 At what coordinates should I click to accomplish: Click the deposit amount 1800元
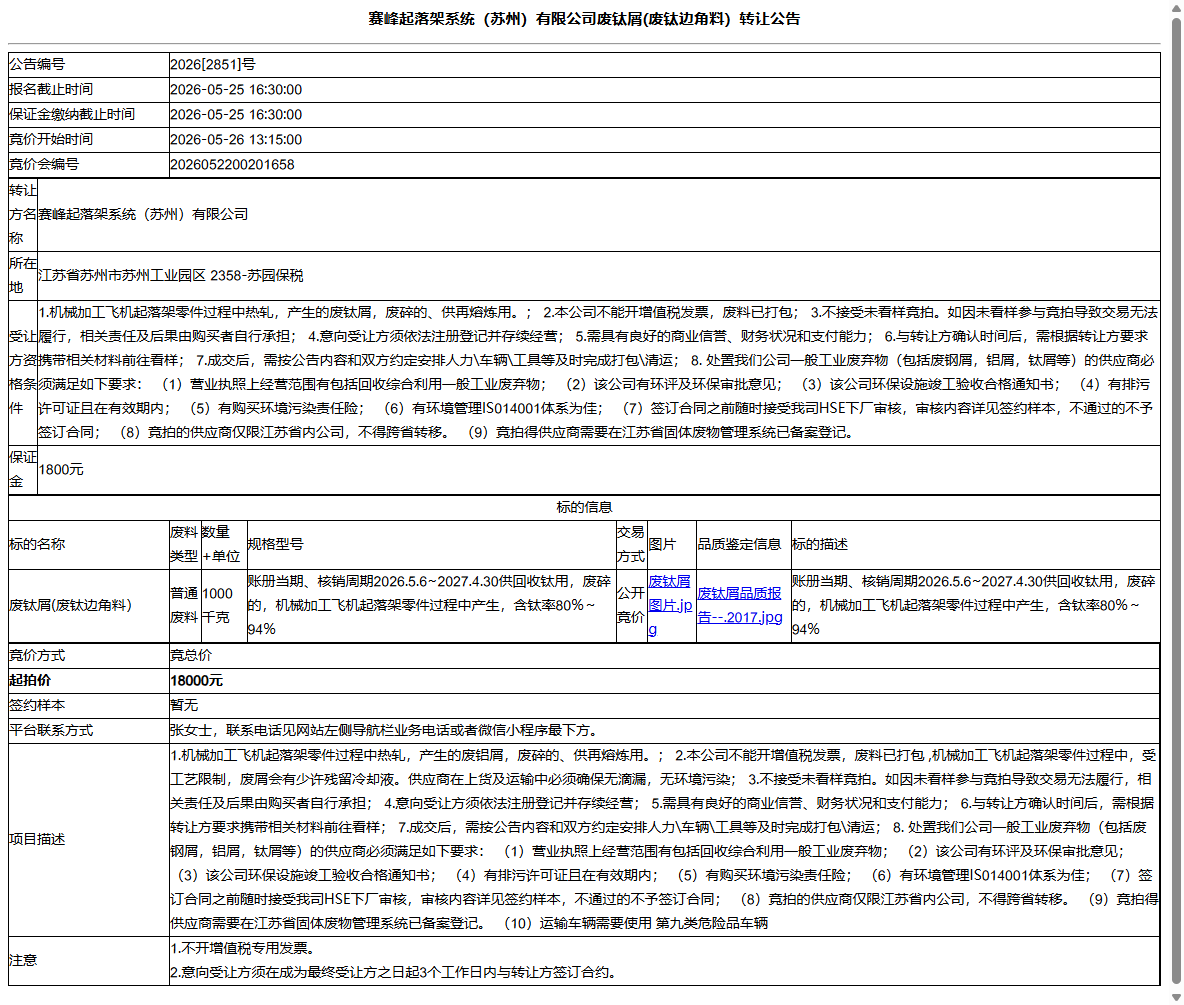tap(61, 470)
